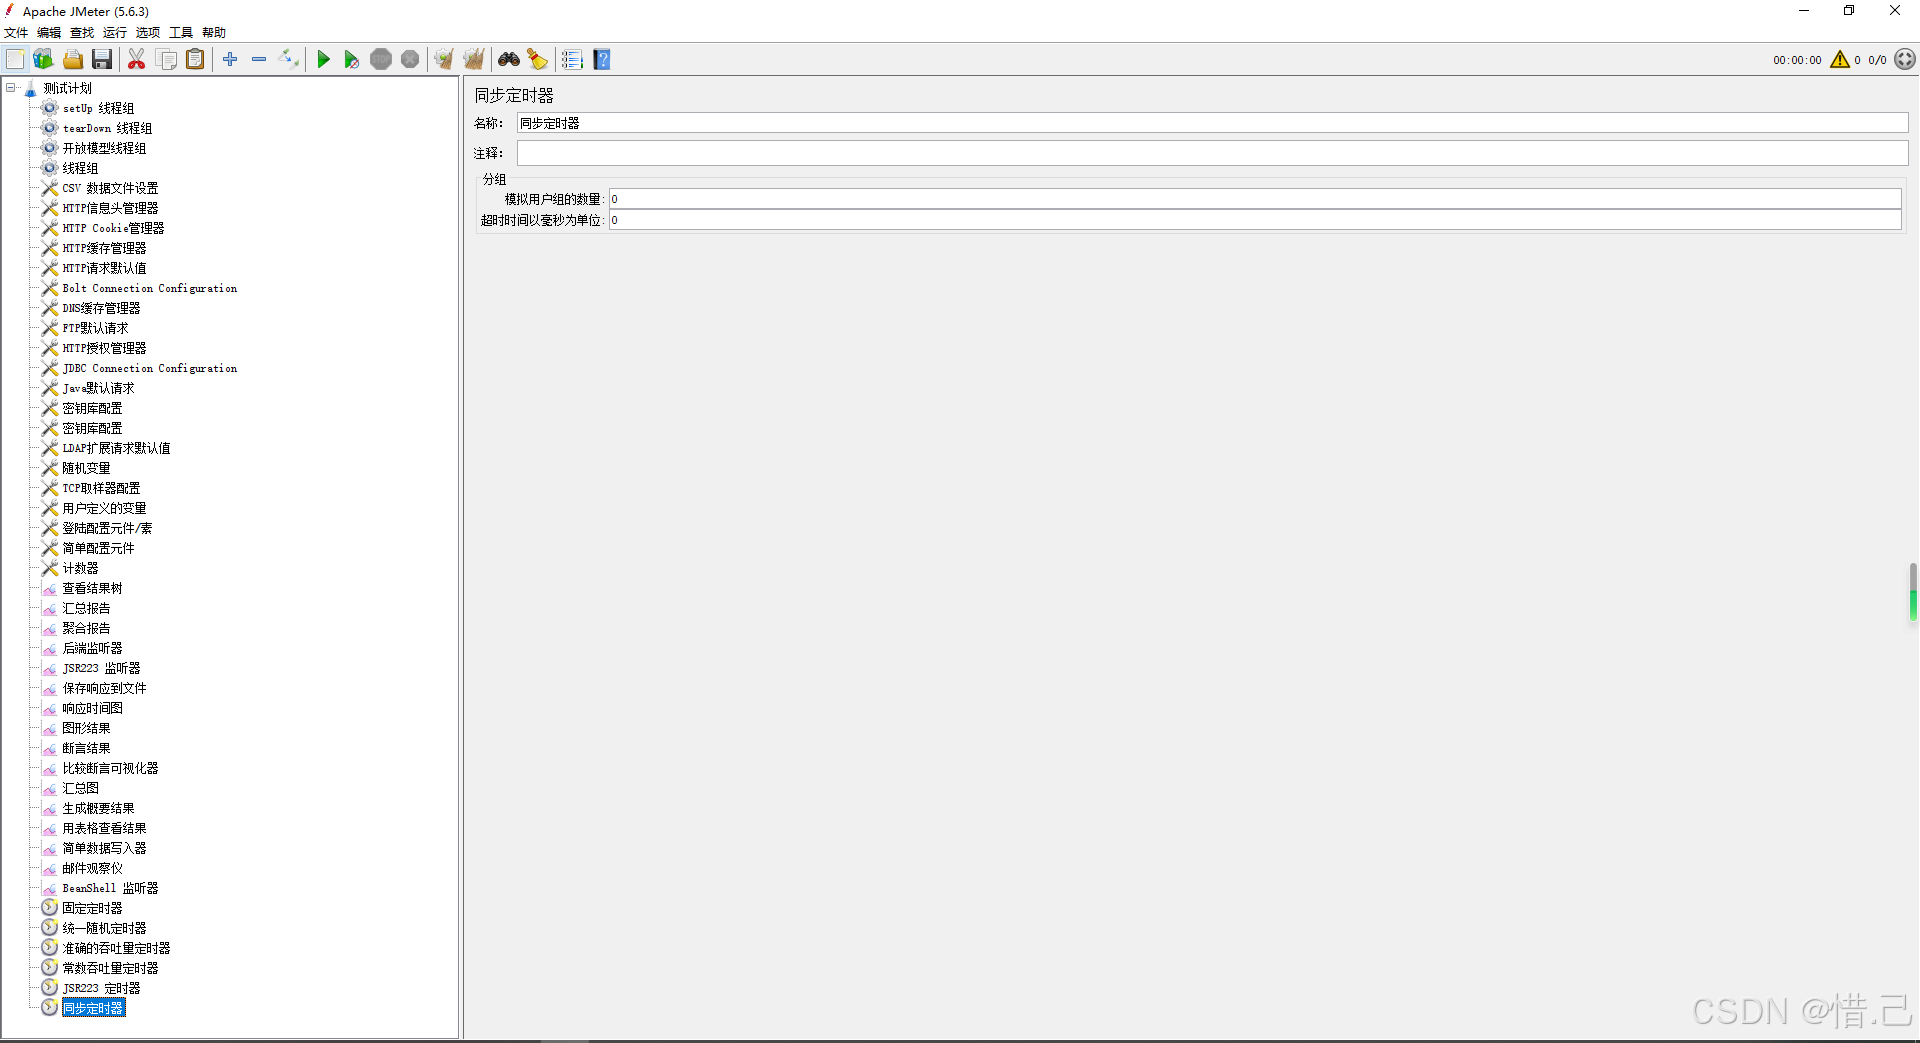Select the setUp 线程组 tree item
Image resolution: width=1920 pixels, height=1043 pixels.
(98, 108)
